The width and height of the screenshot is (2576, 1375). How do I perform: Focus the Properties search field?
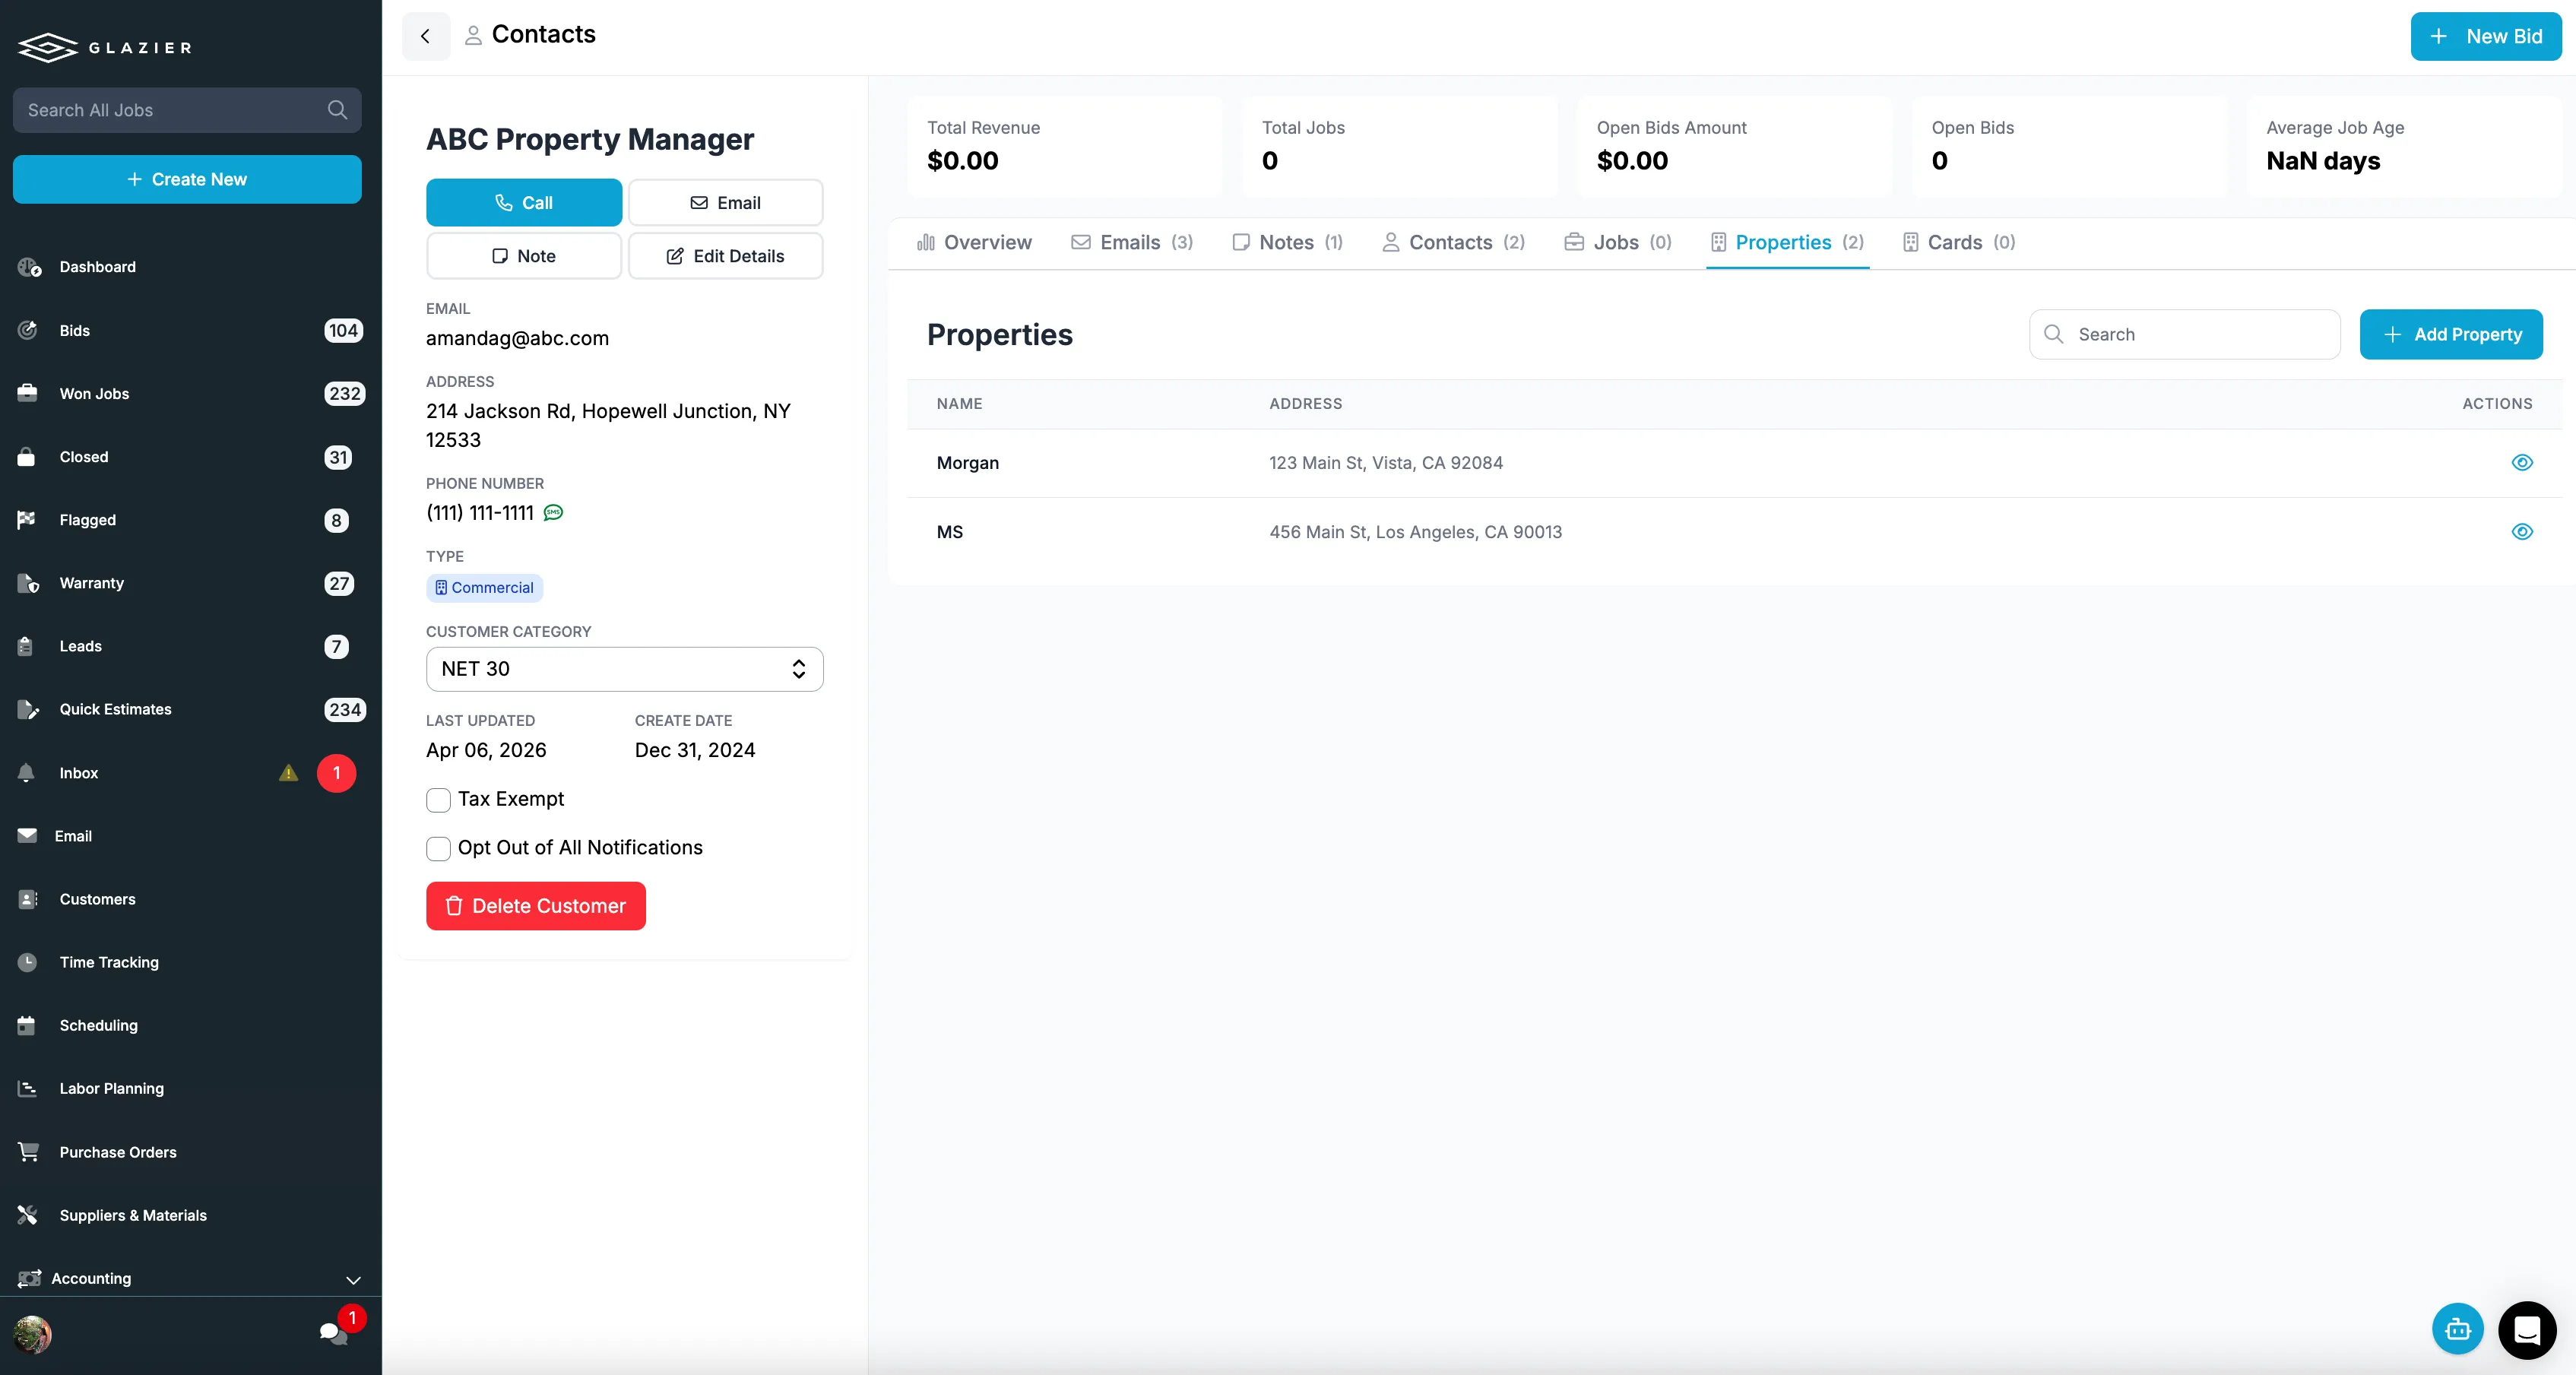(x=2185, y=334)
